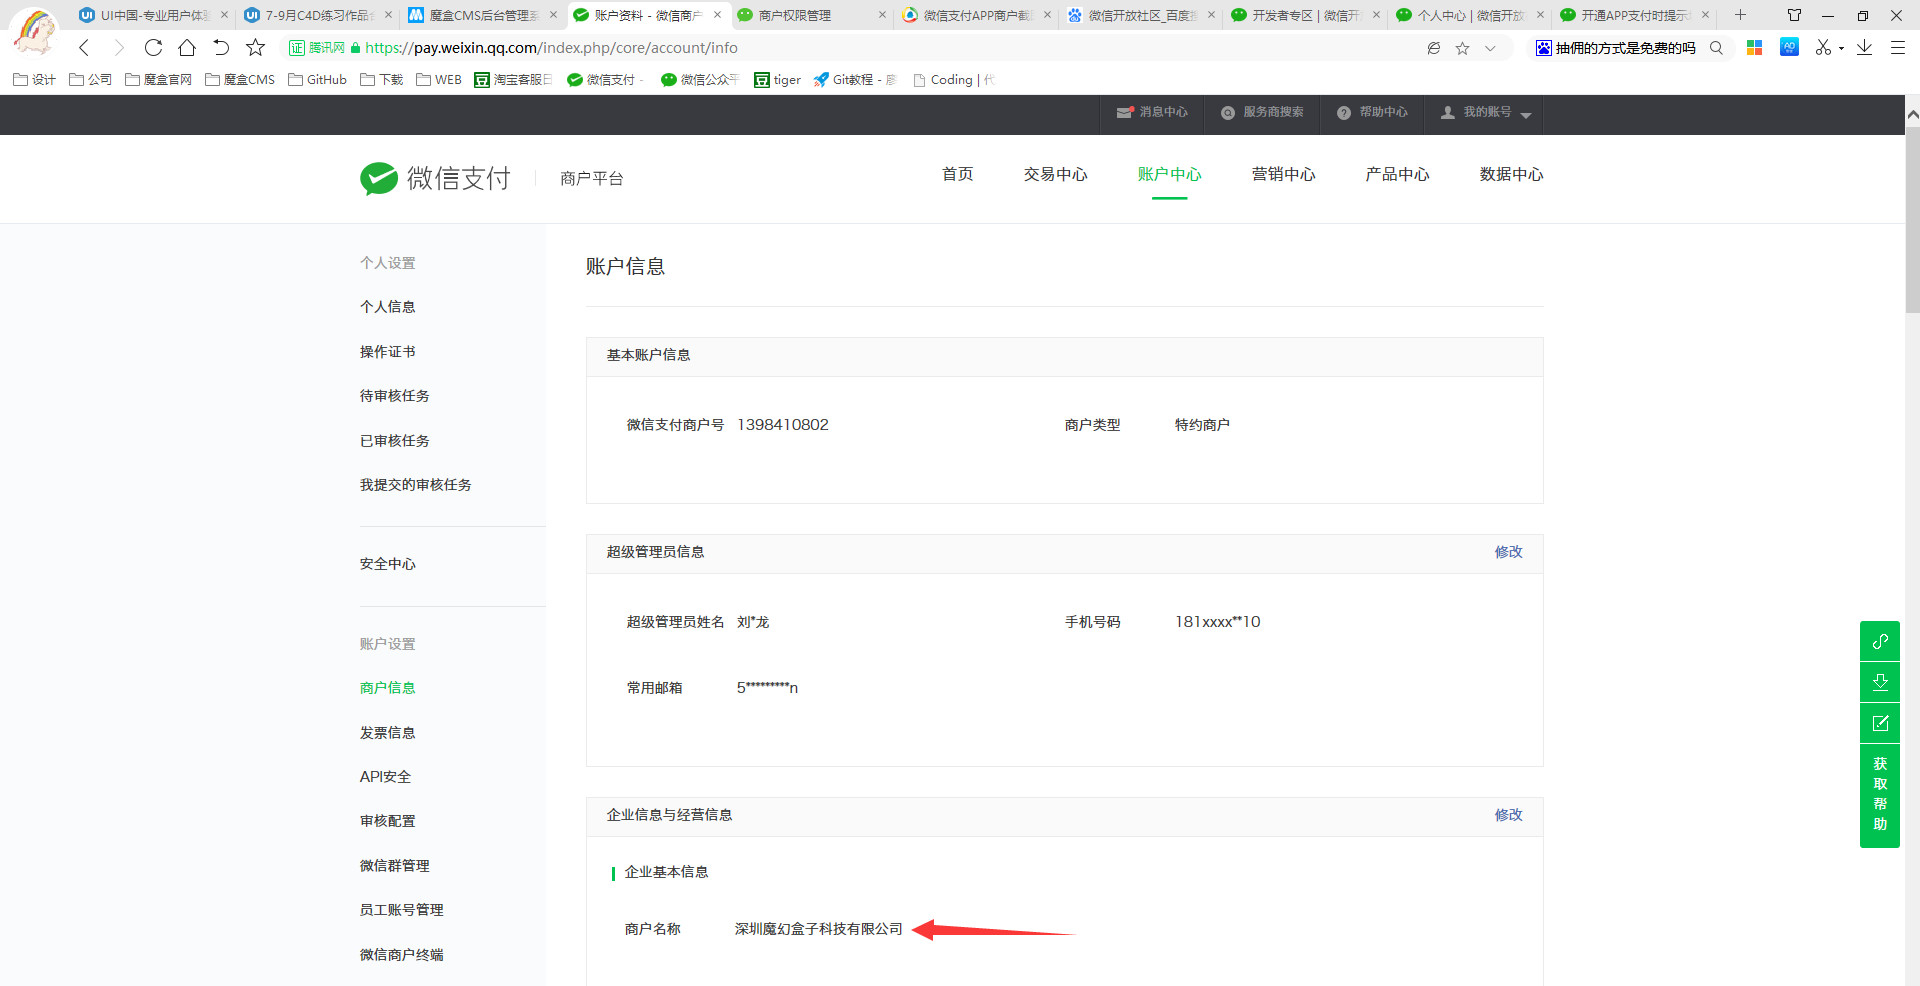Open the 账户中心 nav item
This screenshot has height=986, width=1920.
point(1170,175)
